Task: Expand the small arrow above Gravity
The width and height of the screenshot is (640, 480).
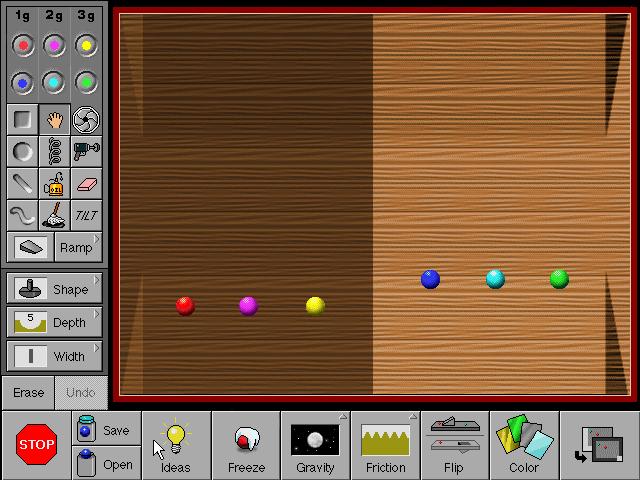Action: (x=343, y=417)
